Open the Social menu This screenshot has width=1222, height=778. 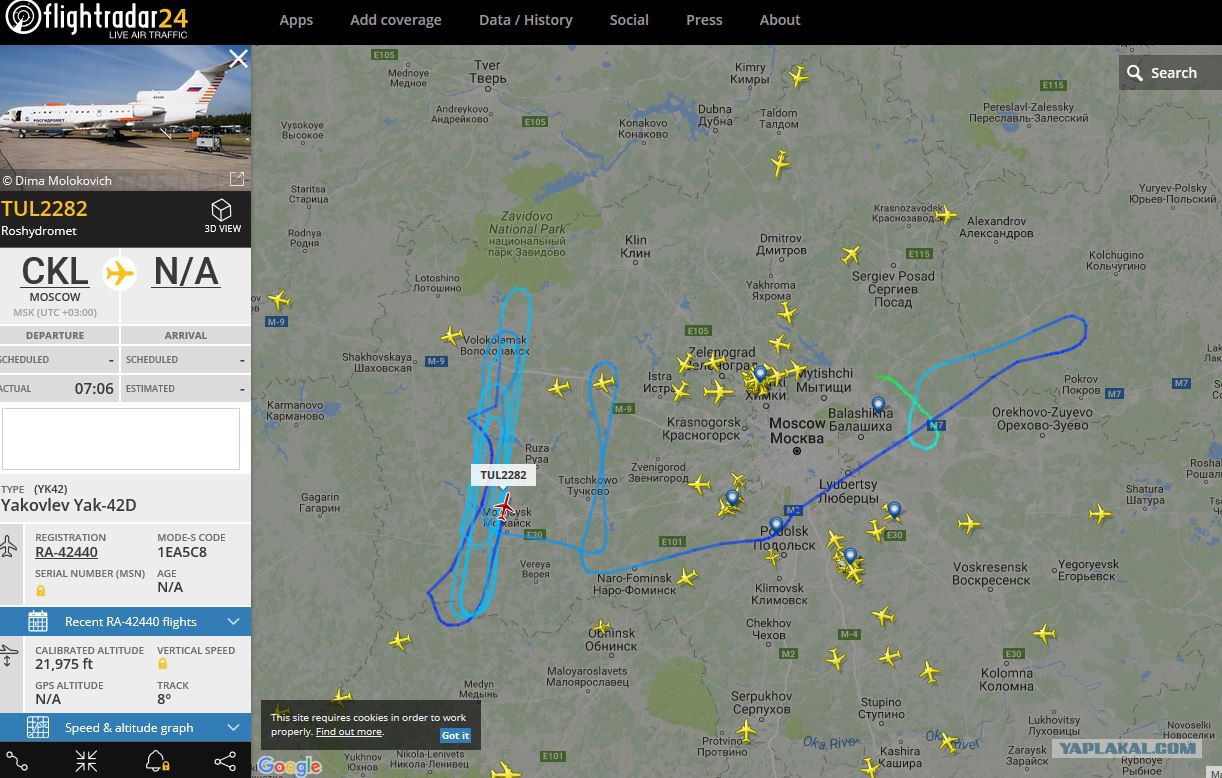[629, 20]
